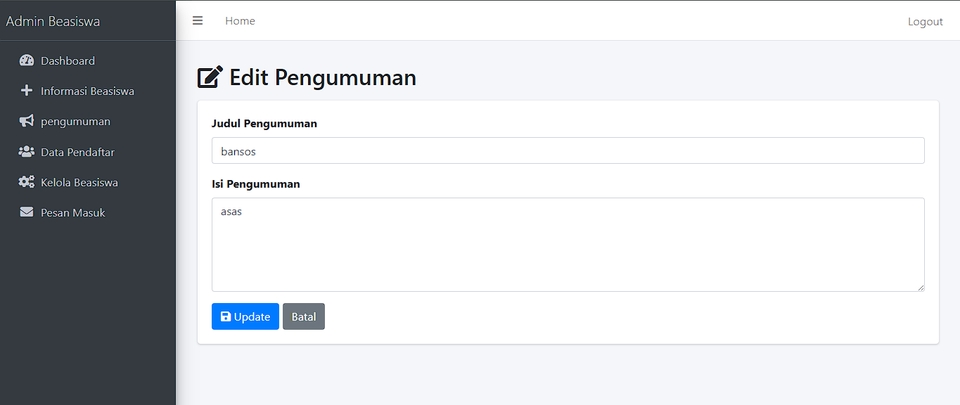Click the envelope icon for Pesan Masuk

tap(27, 213)
